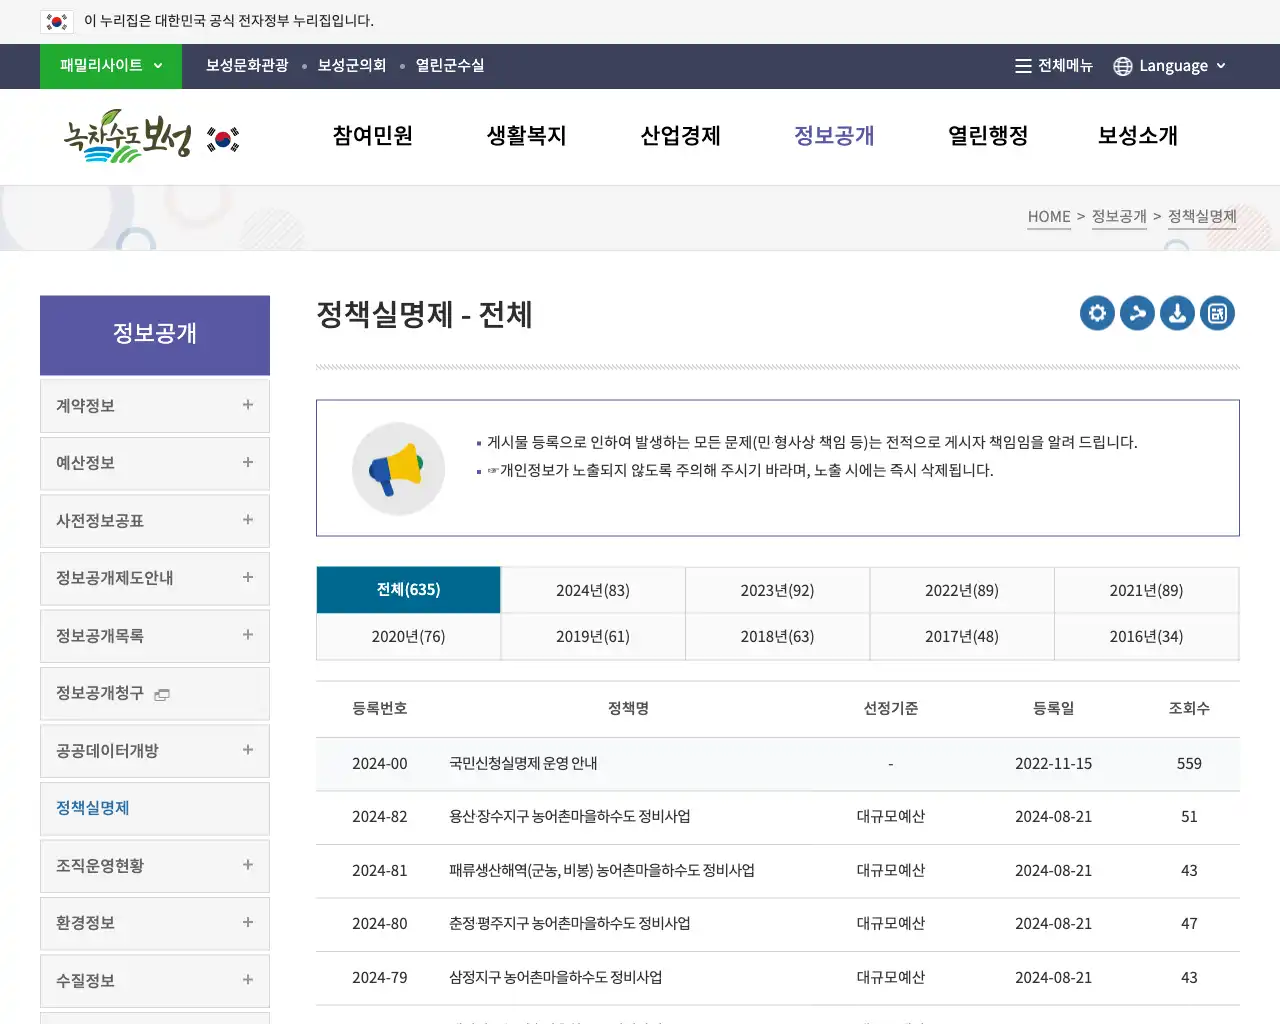
Task: Open the 보성소개 main menu
Action: coord(1138,136)
